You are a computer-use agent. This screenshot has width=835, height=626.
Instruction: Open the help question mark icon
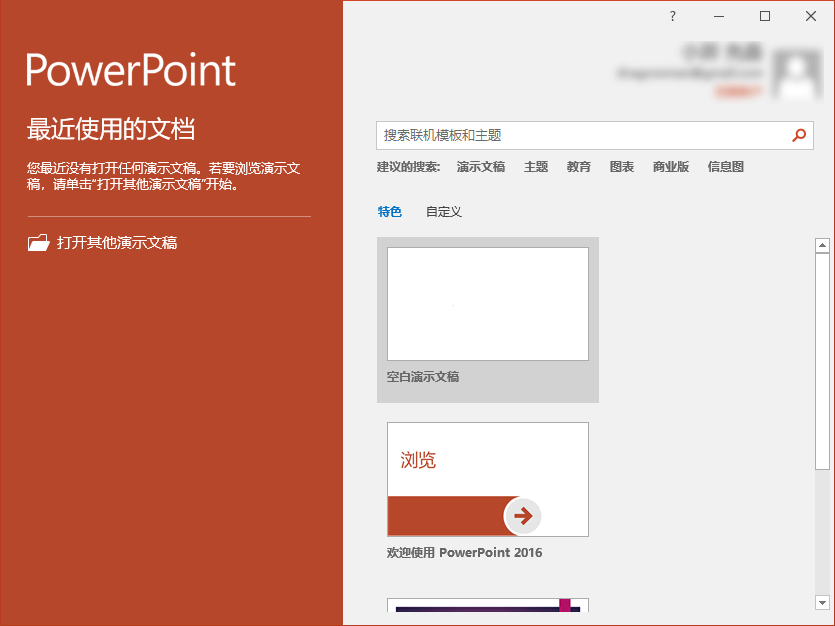(x=673, y=16)
